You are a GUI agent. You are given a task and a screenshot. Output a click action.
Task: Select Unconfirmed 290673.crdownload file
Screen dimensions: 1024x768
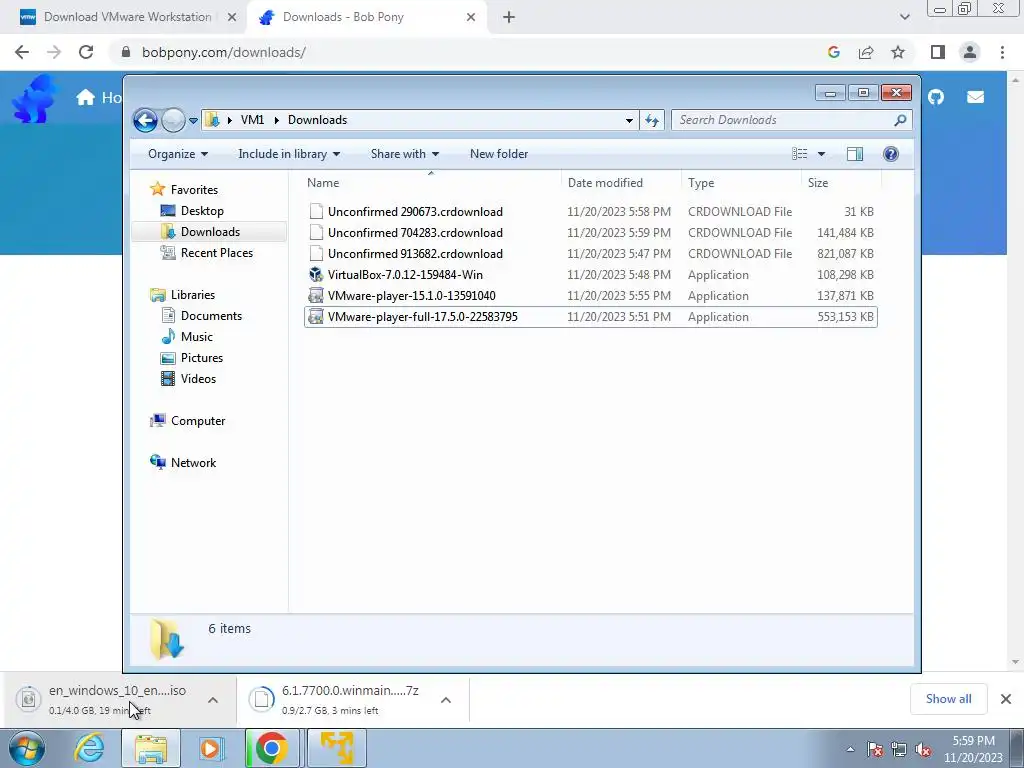pyautogui.click(x=590, y=212)
